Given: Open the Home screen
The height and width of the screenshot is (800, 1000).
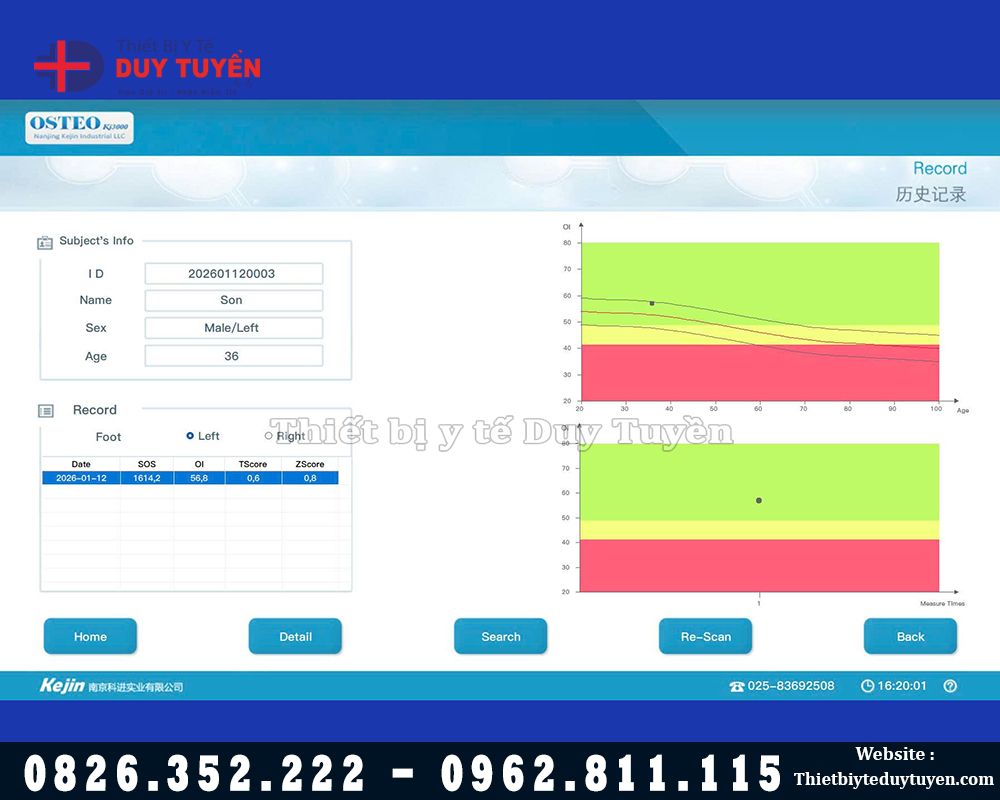Looking at the screenshot, I should coord(90,636).
